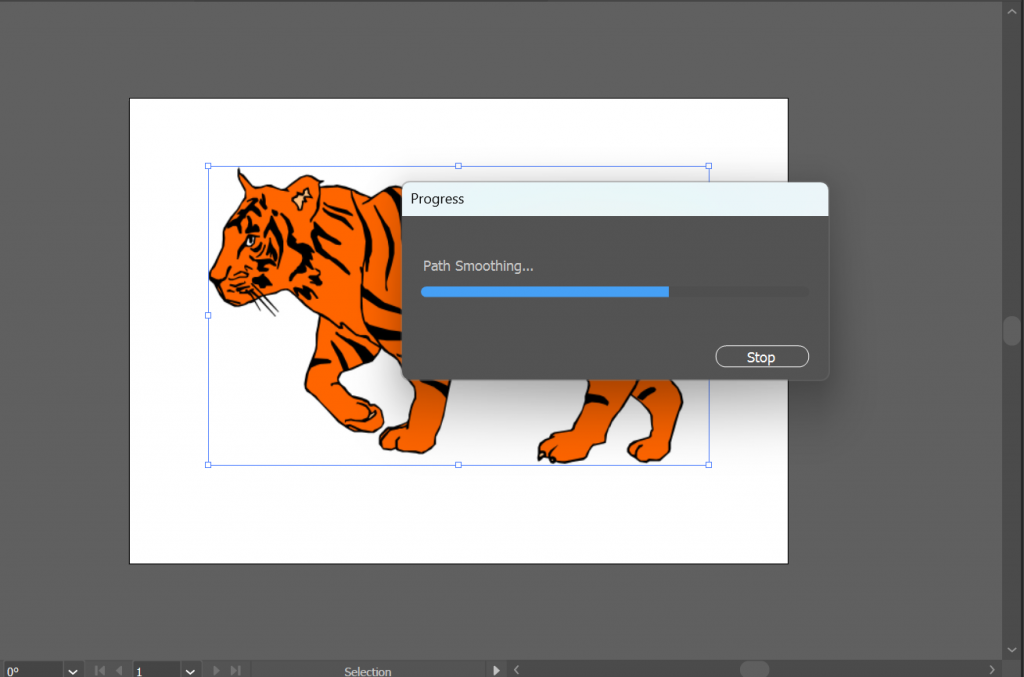Click the top-center selection handle

pos(458,166)
